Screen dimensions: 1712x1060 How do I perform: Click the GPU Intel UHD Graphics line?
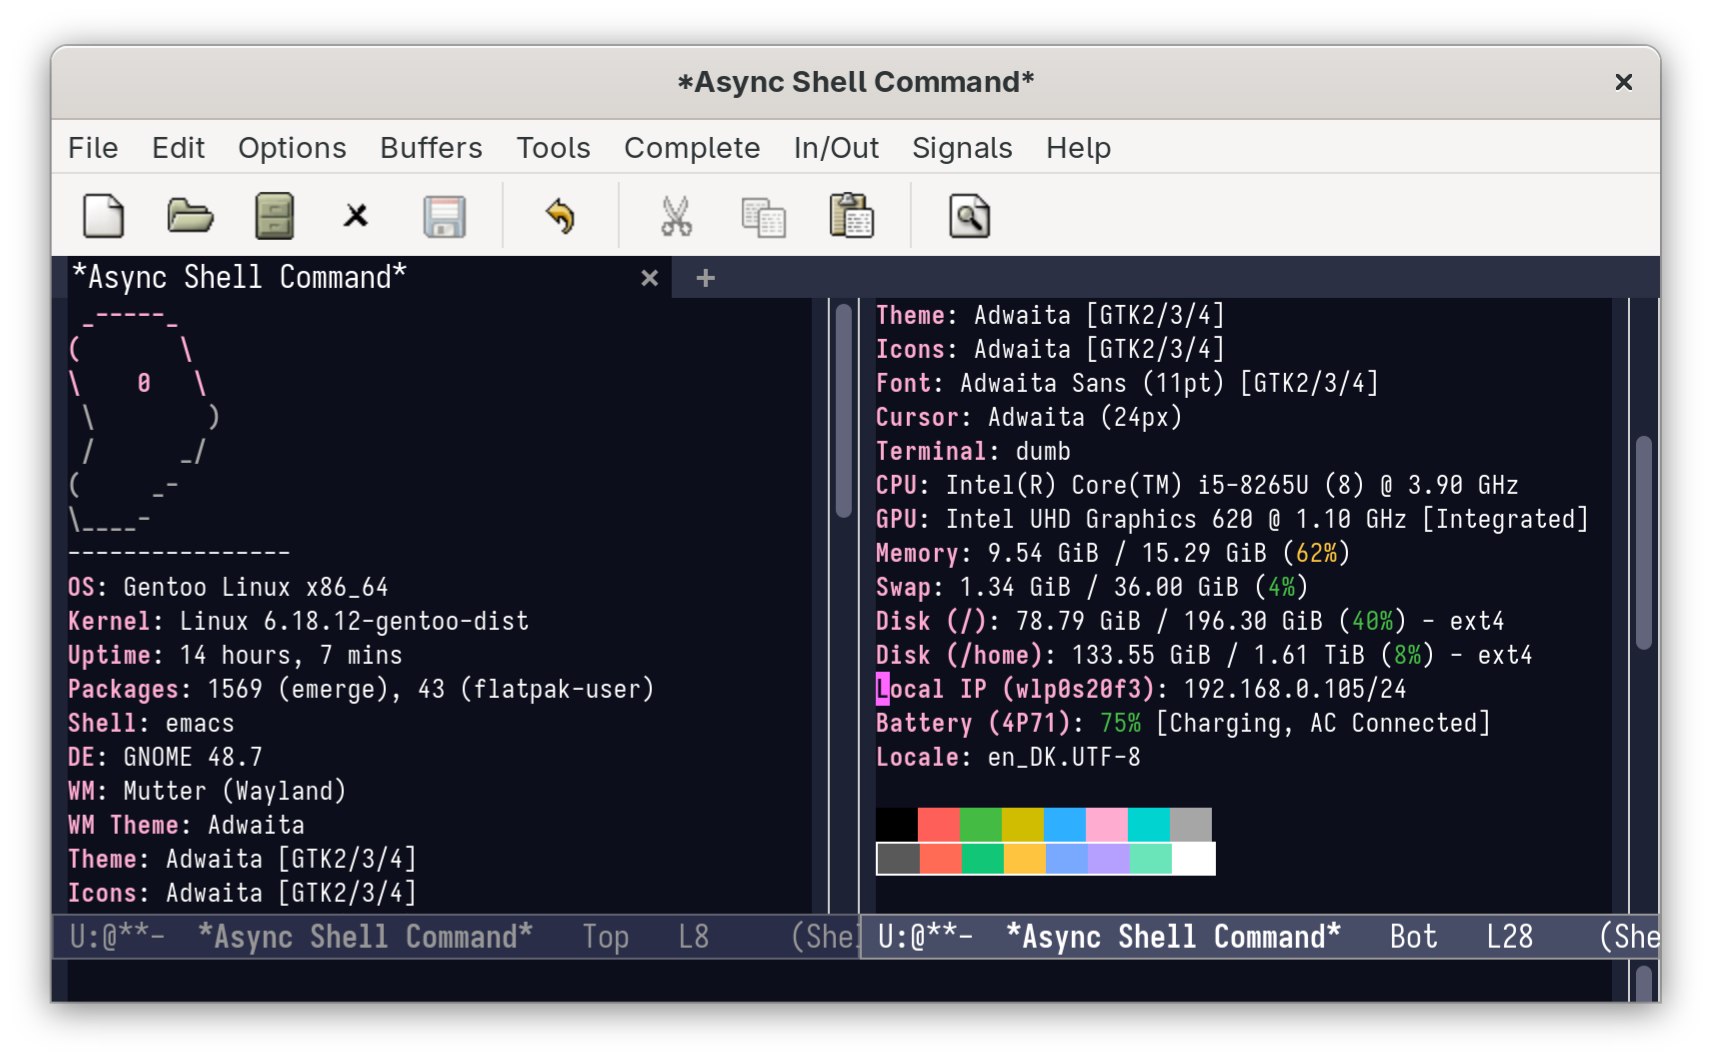[1232, 519]
